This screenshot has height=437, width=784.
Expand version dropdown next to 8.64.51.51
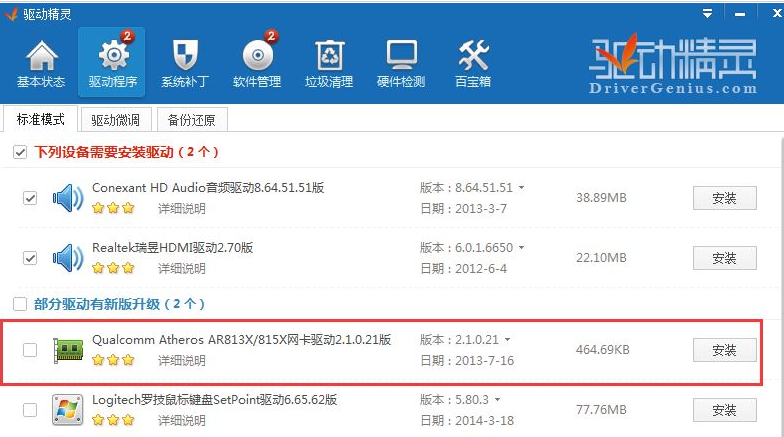pyautogui.click(x=522, y=188)
